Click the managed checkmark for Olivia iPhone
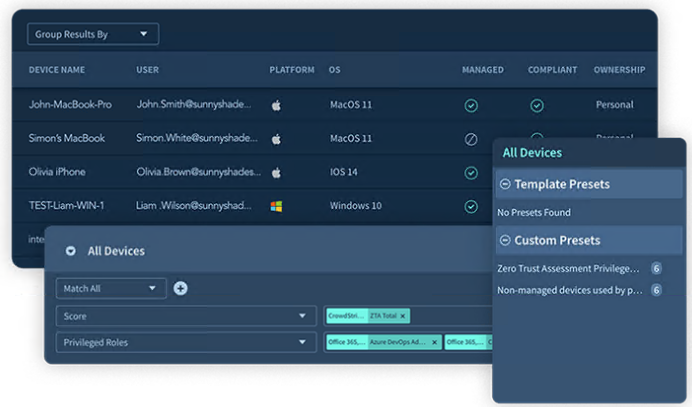The image size is (692, 407). coord(471,173)
